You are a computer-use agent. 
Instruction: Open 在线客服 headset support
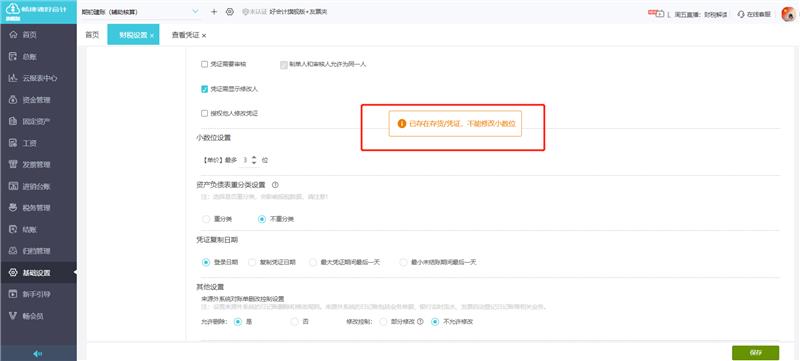[x=754, y=14]
